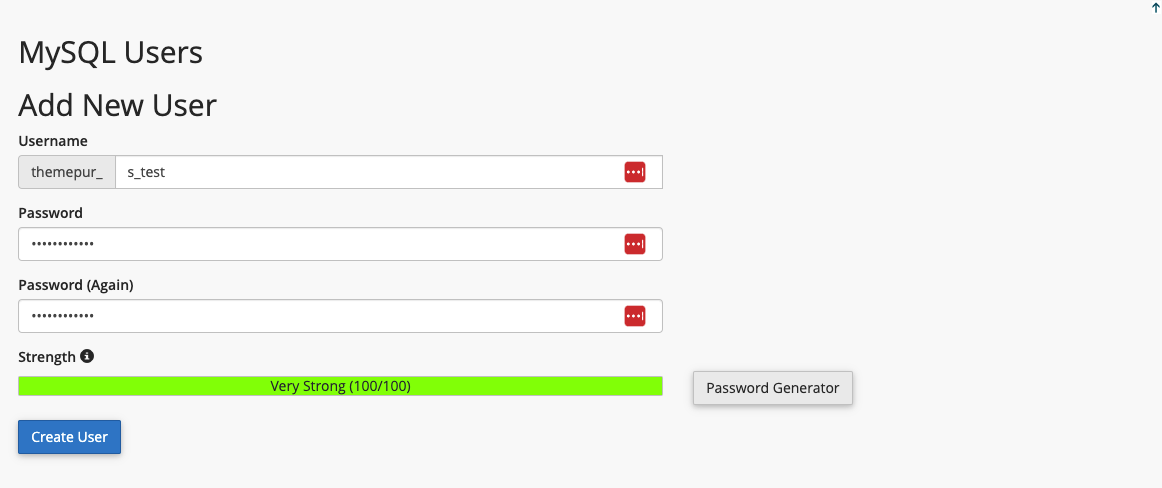Focus the first Password input field

pyautogui.click(x=340, y=244)
